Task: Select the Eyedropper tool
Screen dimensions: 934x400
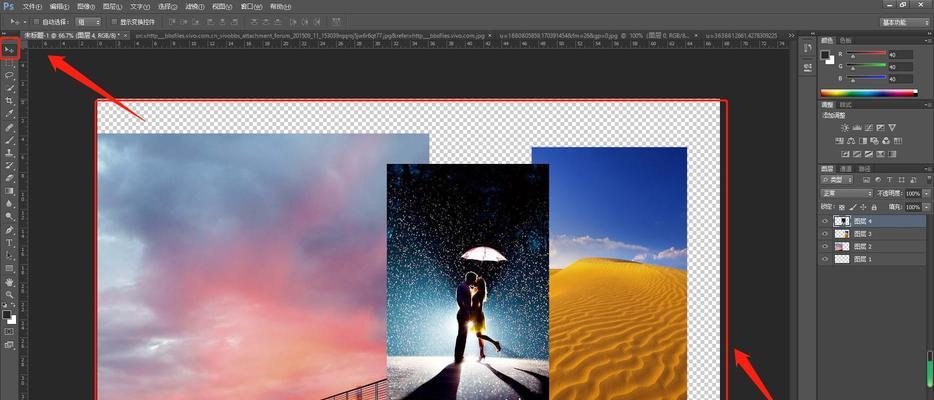Action: point(9,113)
